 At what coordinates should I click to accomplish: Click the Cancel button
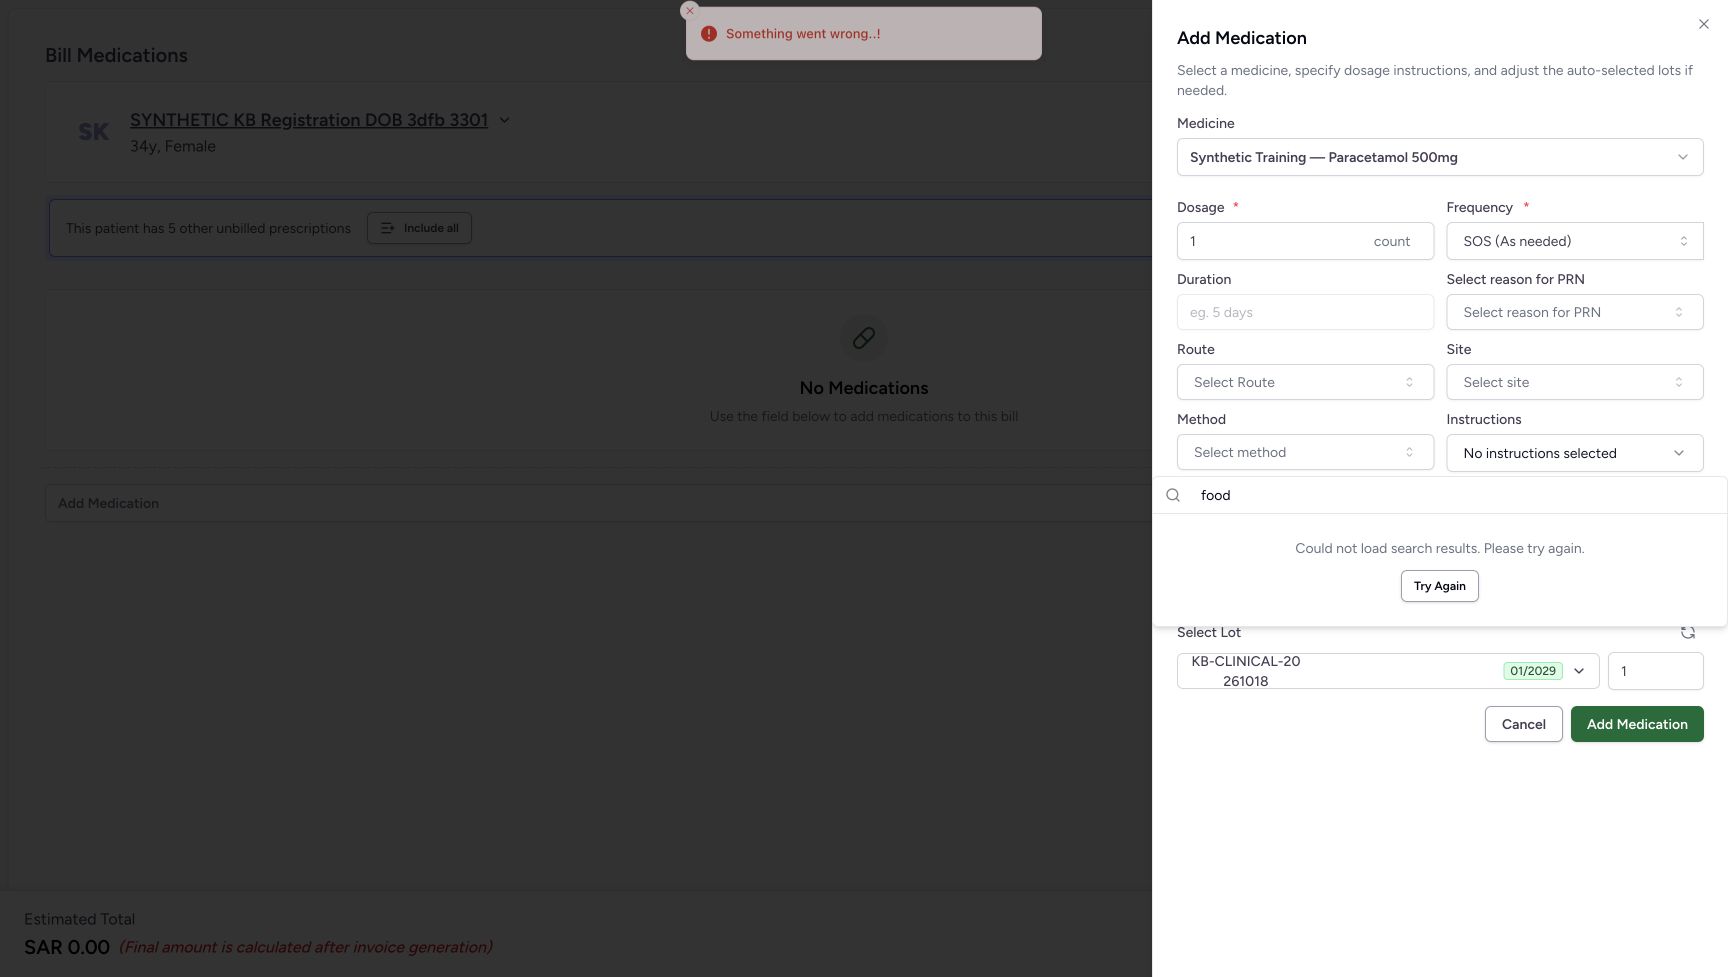(1524, 724)
